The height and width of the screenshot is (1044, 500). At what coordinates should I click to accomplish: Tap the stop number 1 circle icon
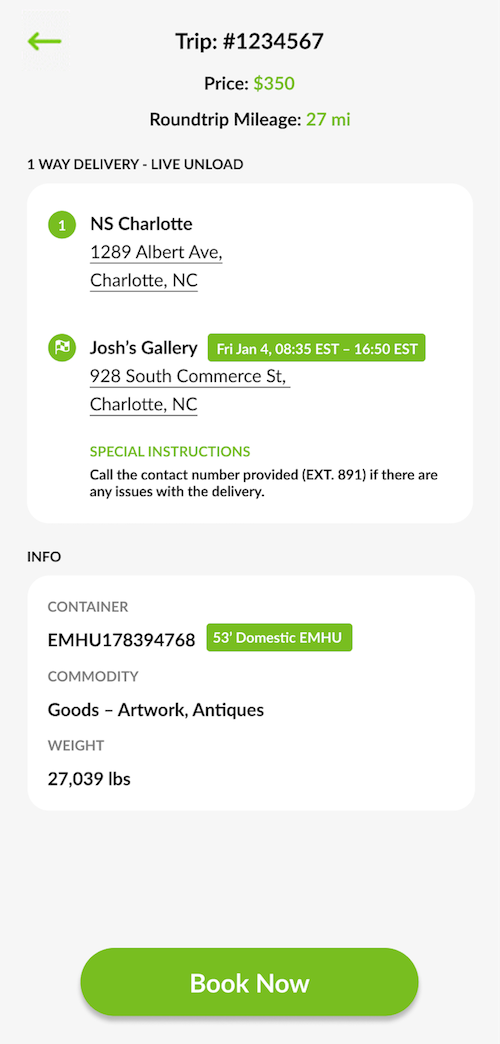(x=62, y=225)
